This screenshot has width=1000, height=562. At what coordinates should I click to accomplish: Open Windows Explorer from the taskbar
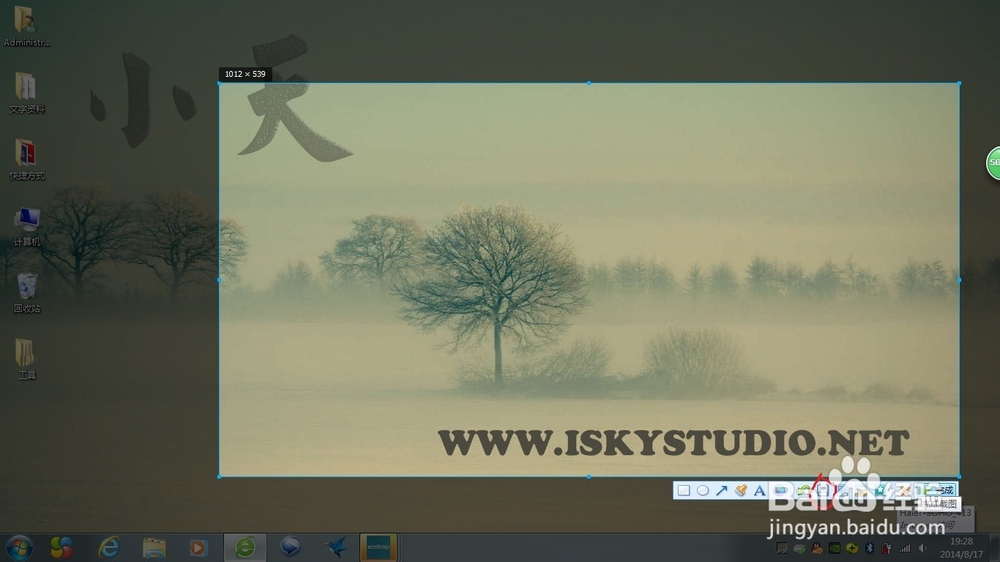[x=154, y=547]
